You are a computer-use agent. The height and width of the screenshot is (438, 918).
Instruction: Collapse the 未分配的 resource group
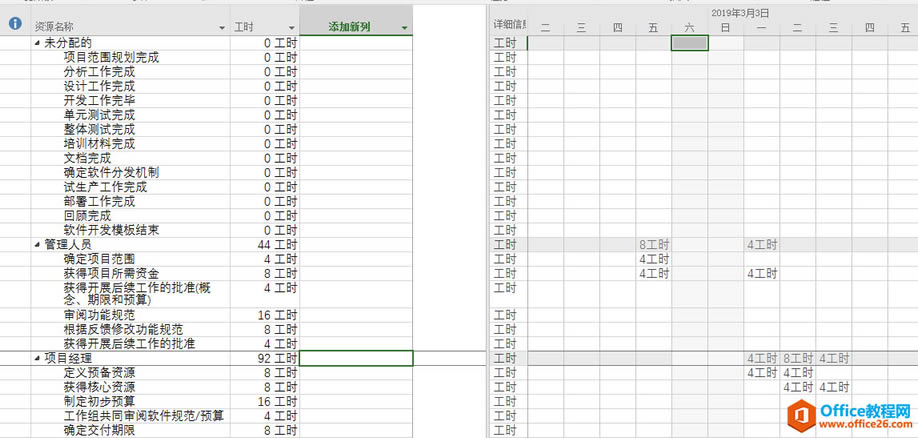[x=37, y=43]
